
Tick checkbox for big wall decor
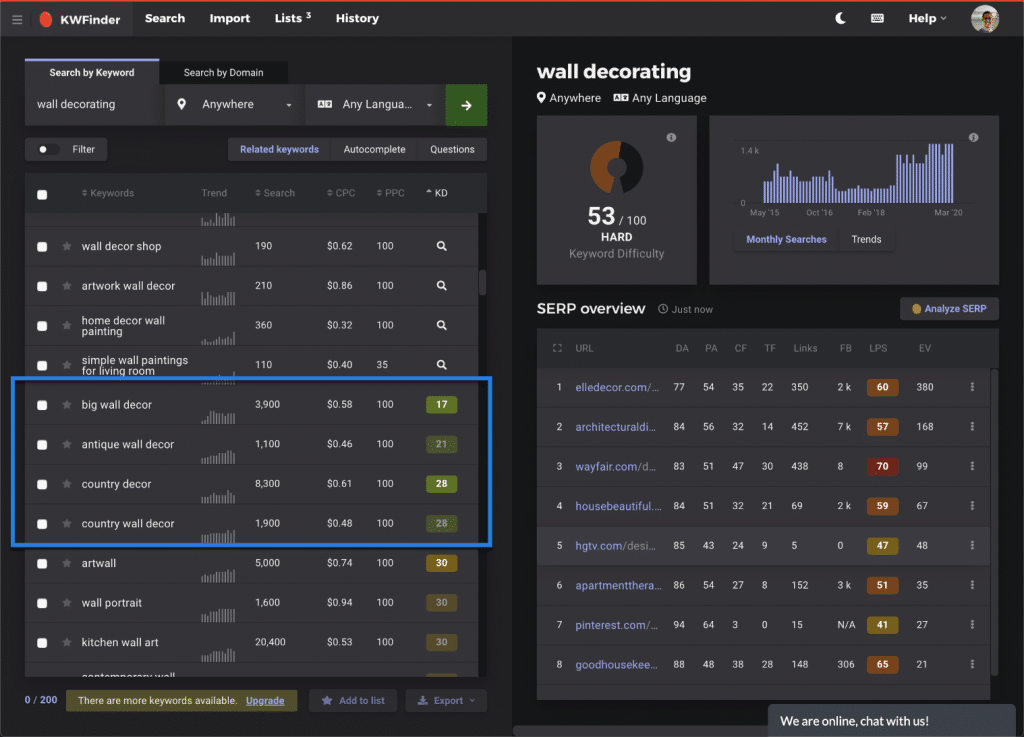(x=42, y=405)
